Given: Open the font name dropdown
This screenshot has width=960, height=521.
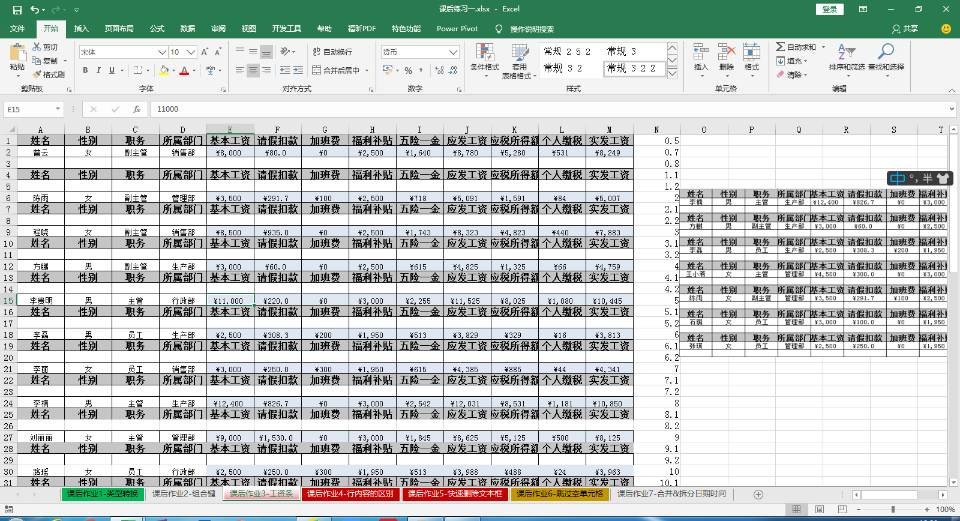Looking at the screenshot, I should click(161, 51).
